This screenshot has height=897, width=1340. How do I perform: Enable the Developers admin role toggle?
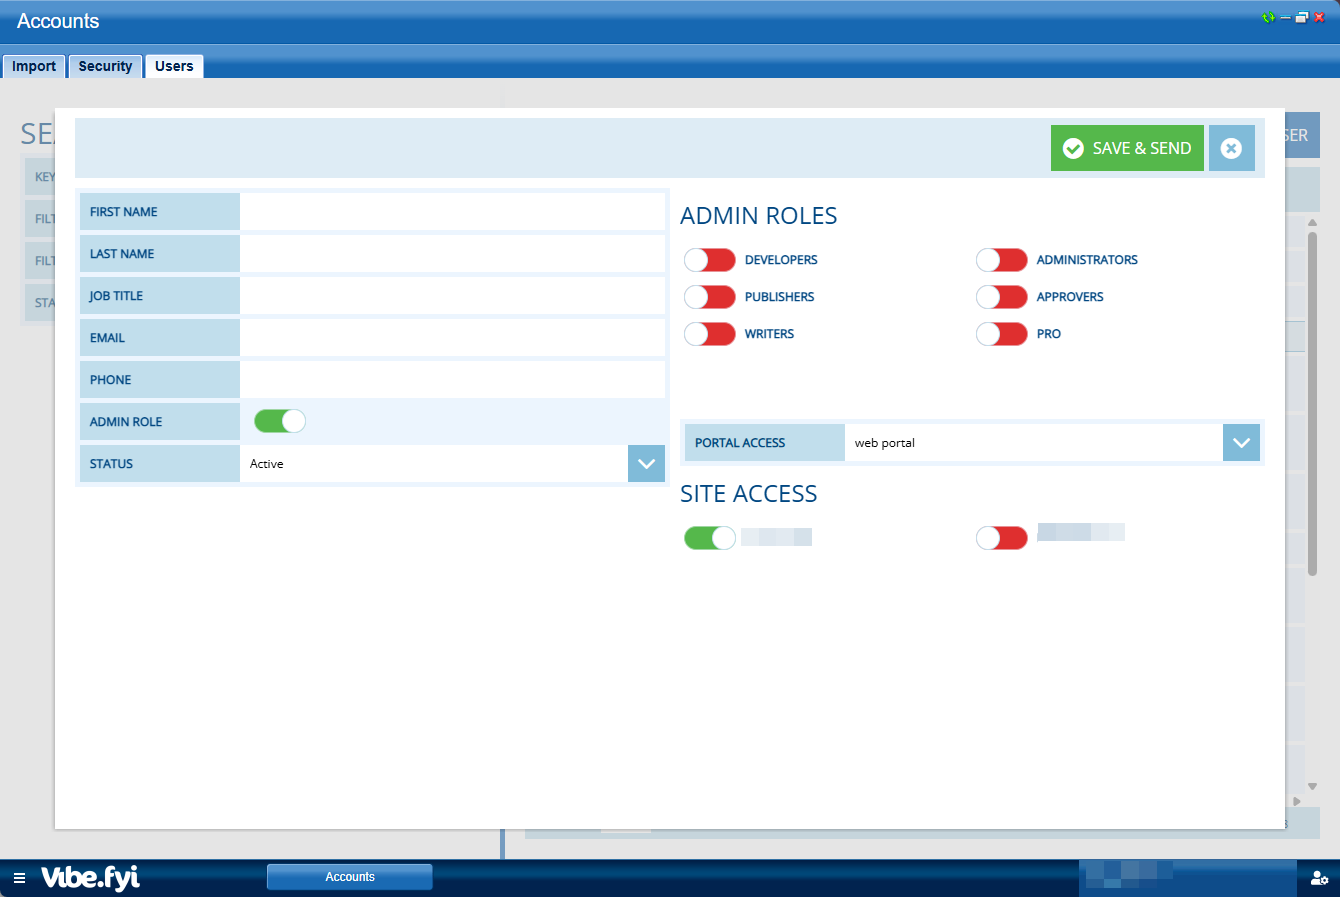tap(710, 260)
